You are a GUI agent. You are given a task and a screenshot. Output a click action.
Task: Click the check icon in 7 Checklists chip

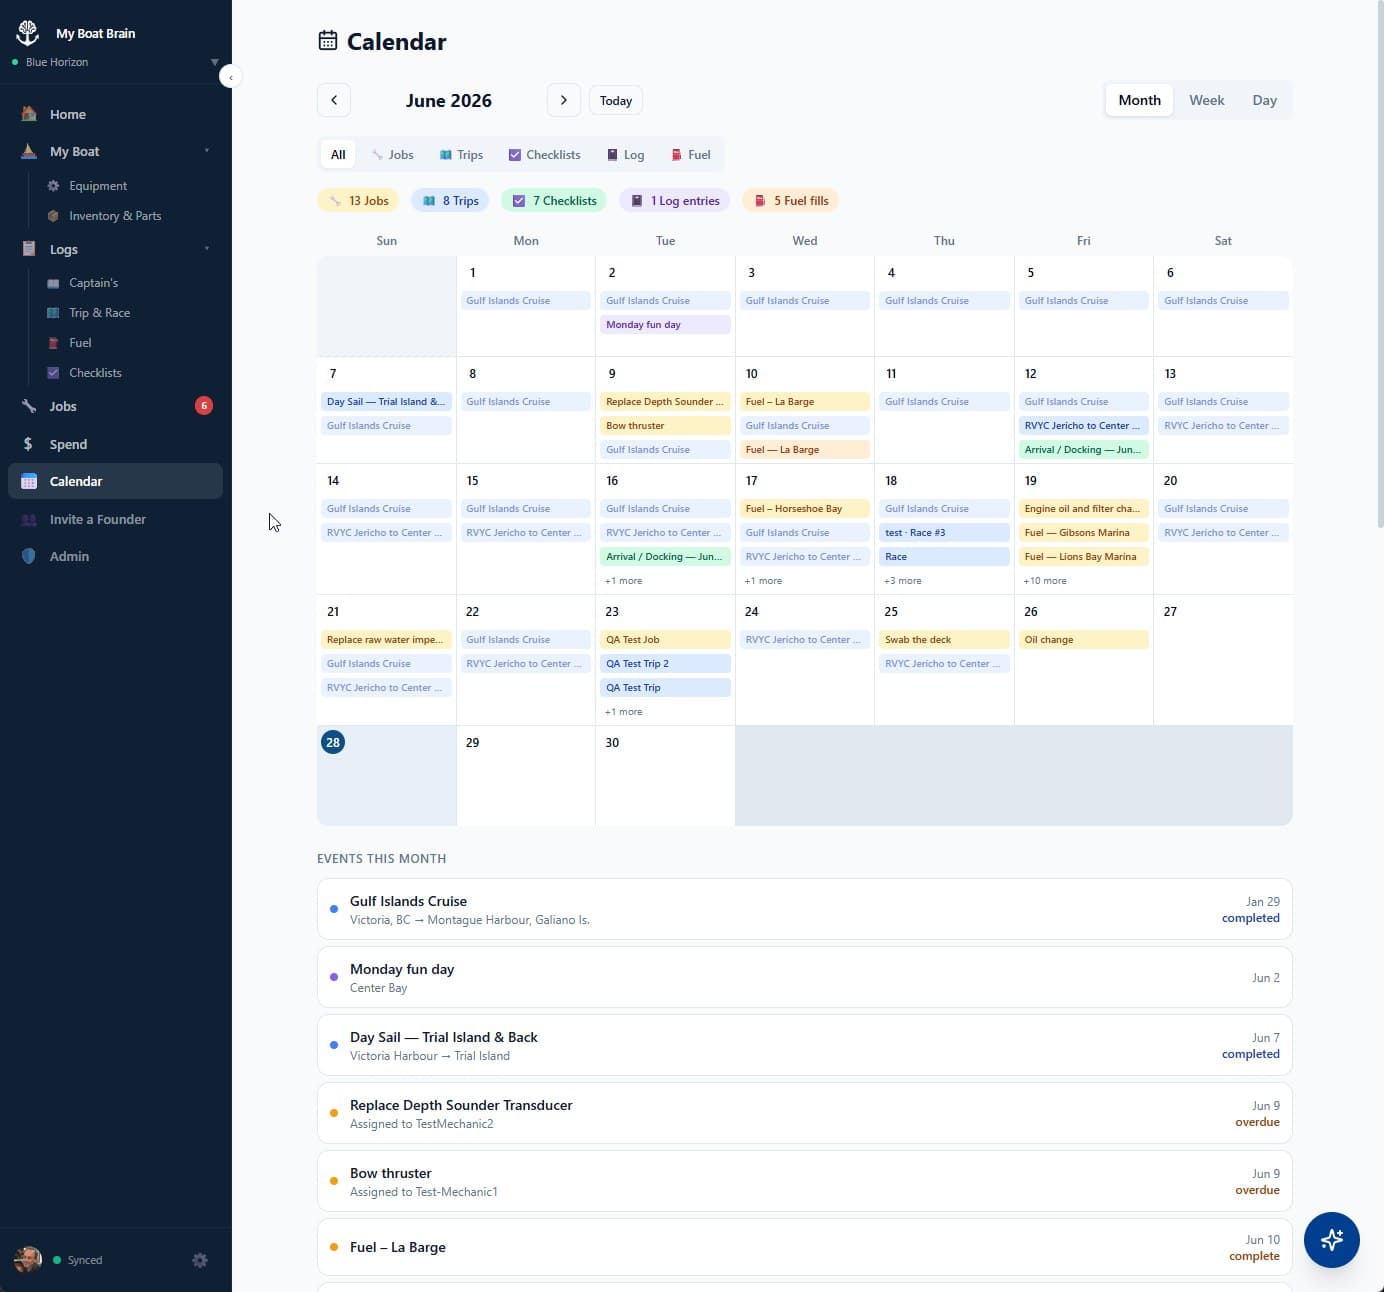click(x=519, y=201)
